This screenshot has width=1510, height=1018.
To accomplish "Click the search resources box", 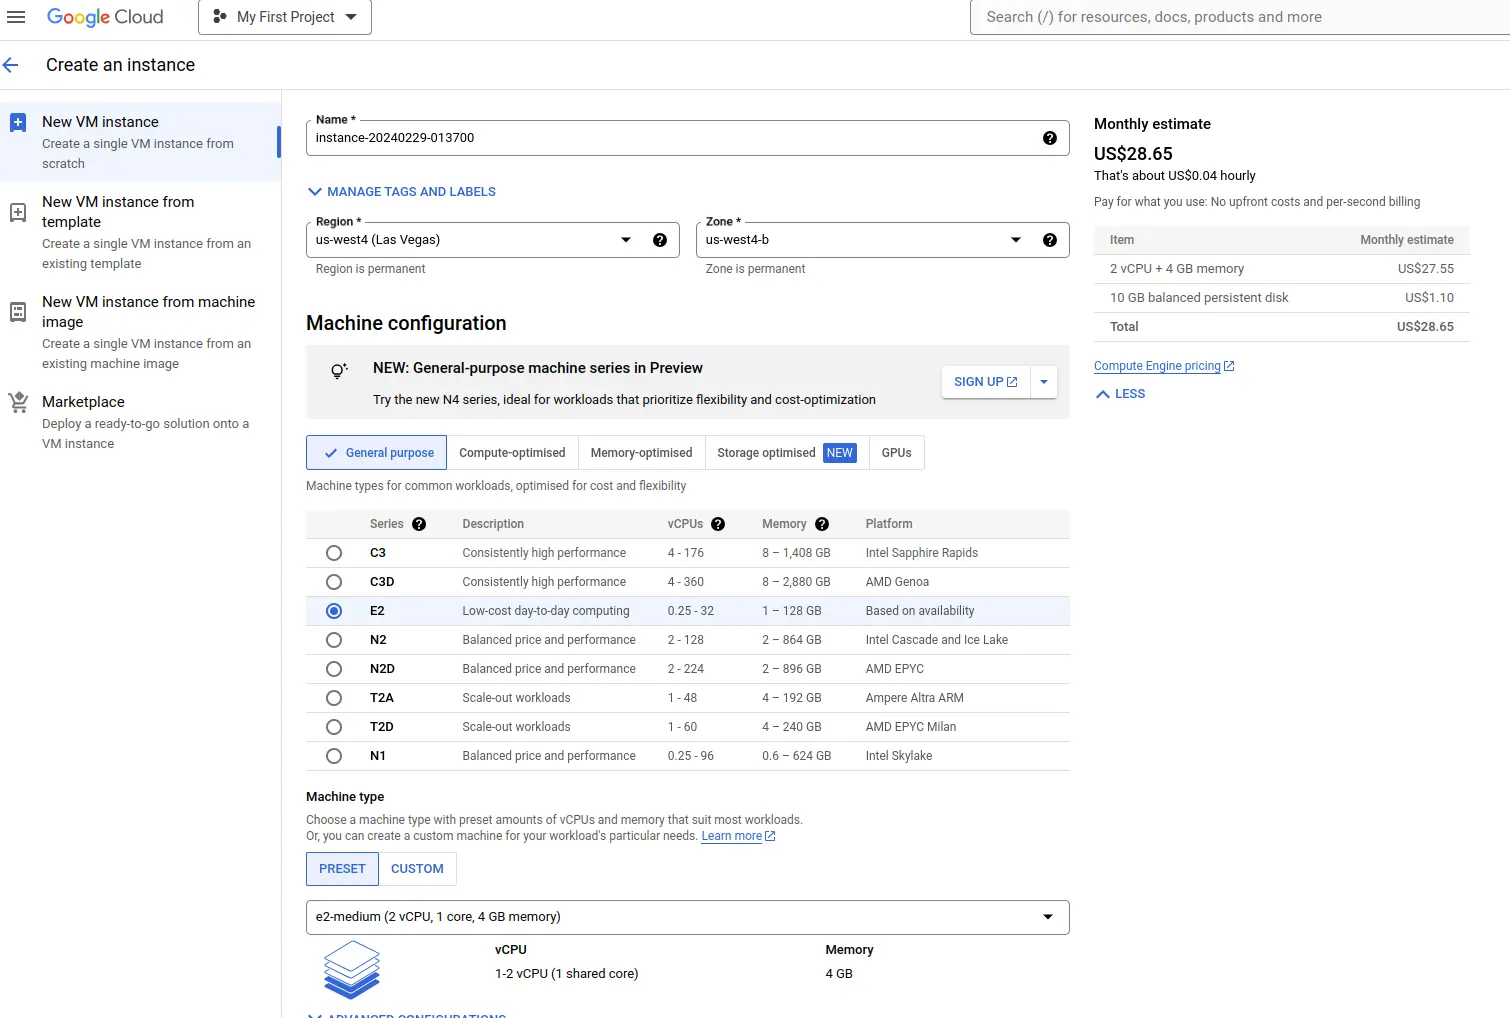I will [x=1240, y=17].
